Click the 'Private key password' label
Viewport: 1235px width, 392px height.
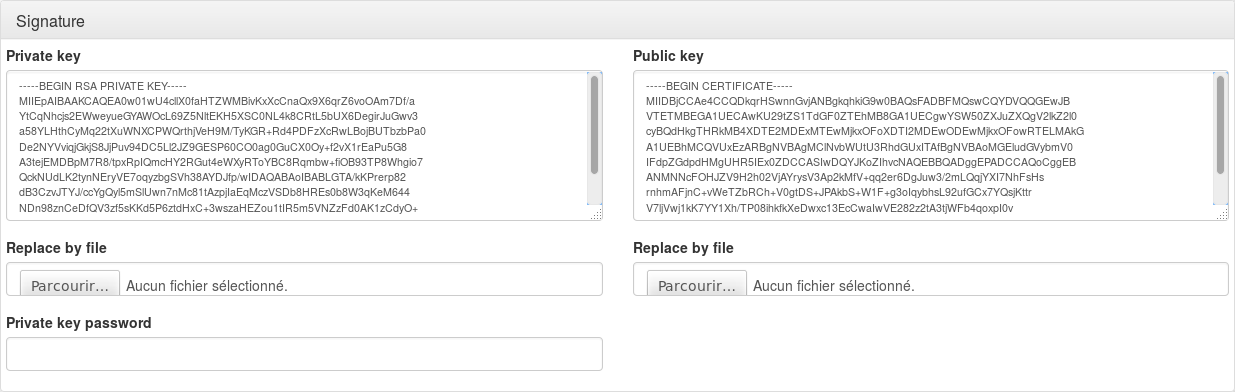point(79,323)
